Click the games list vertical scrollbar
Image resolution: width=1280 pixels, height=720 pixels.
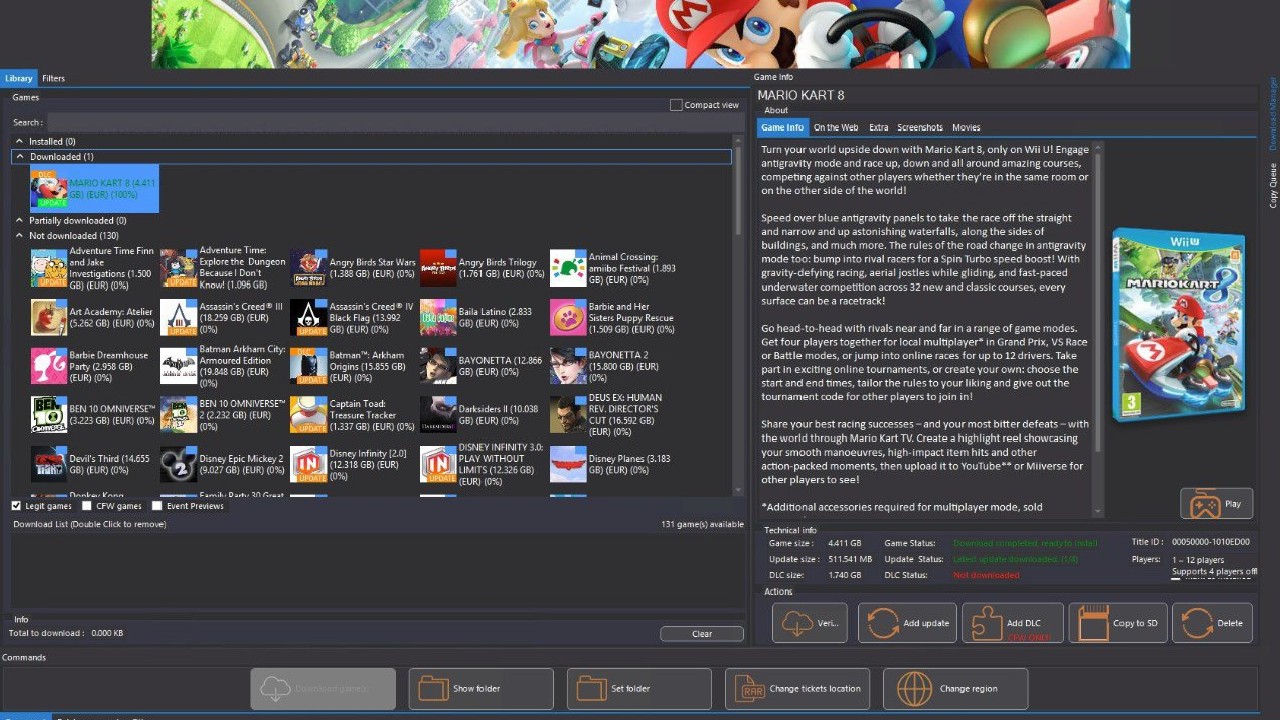tap(740, 315)
